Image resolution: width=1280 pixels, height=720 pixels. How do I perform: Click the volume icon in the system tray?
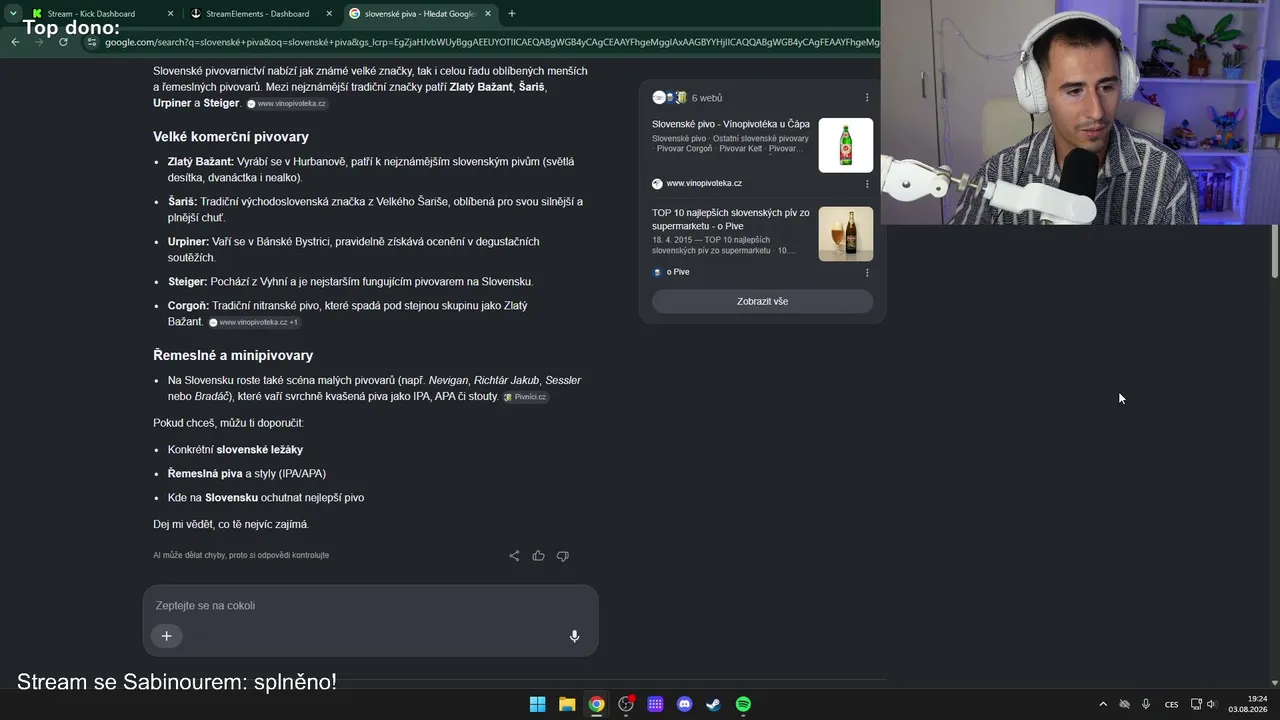(1211, 704)
